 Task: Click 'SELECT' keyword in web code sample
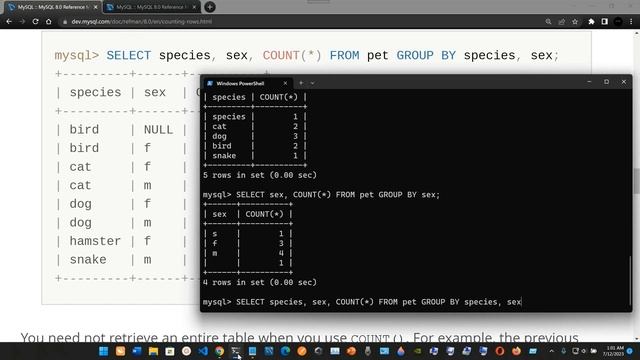coord(129,55)
